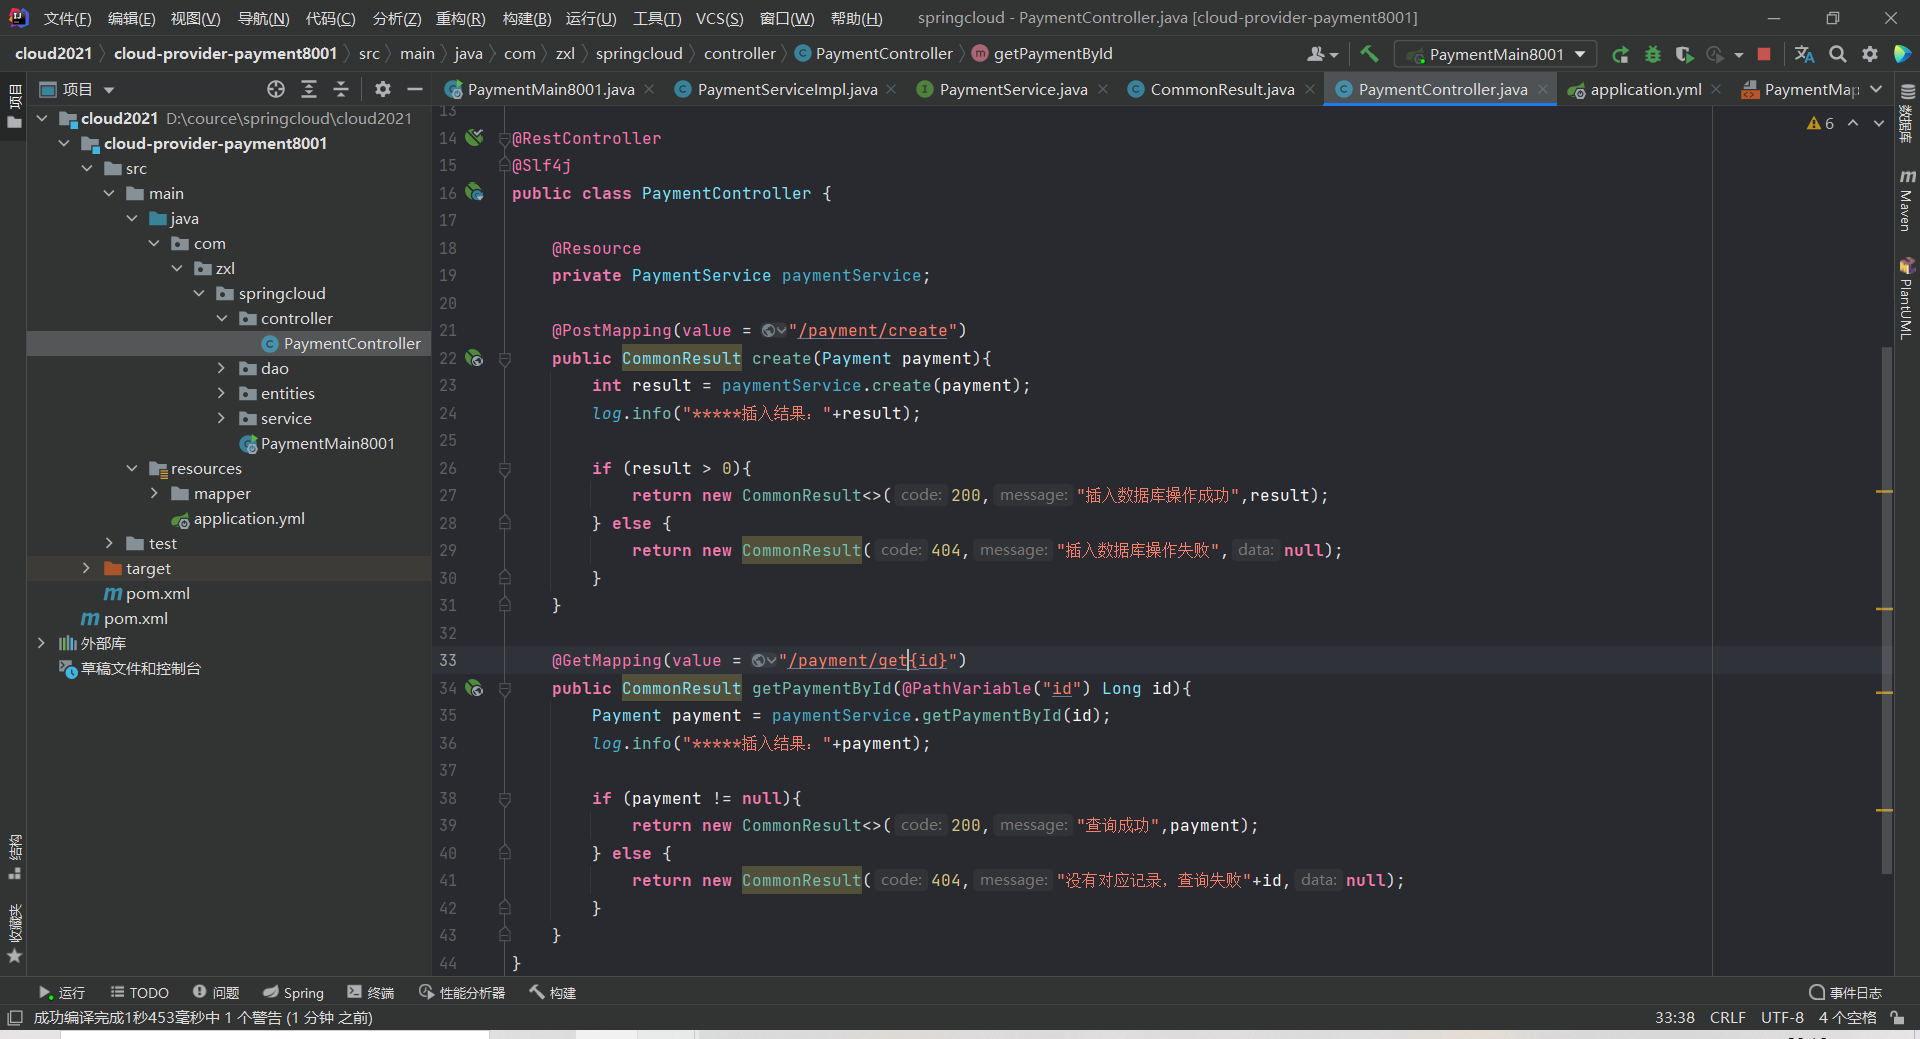Image resolution: width=1920 pixels, height=1039 pixels.
Task: Open the TODO tool window
Action: [139, 992]
